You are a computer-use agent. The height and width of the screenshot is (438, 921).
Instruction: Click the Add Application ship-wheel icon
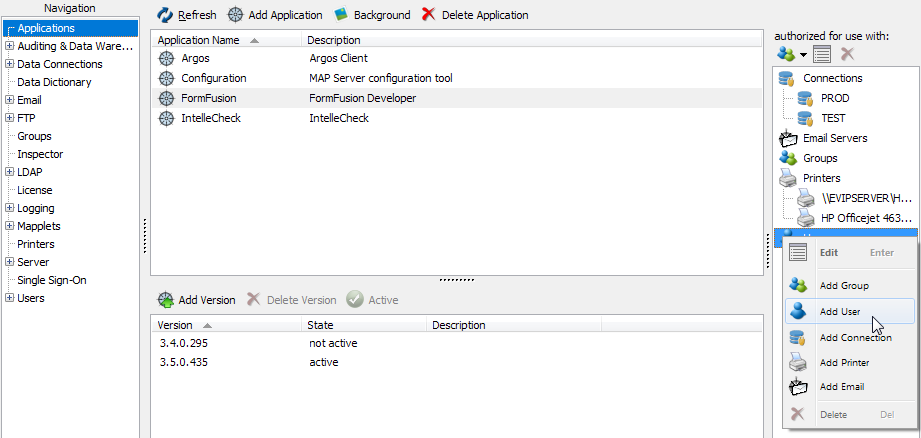tap(236, 15)
